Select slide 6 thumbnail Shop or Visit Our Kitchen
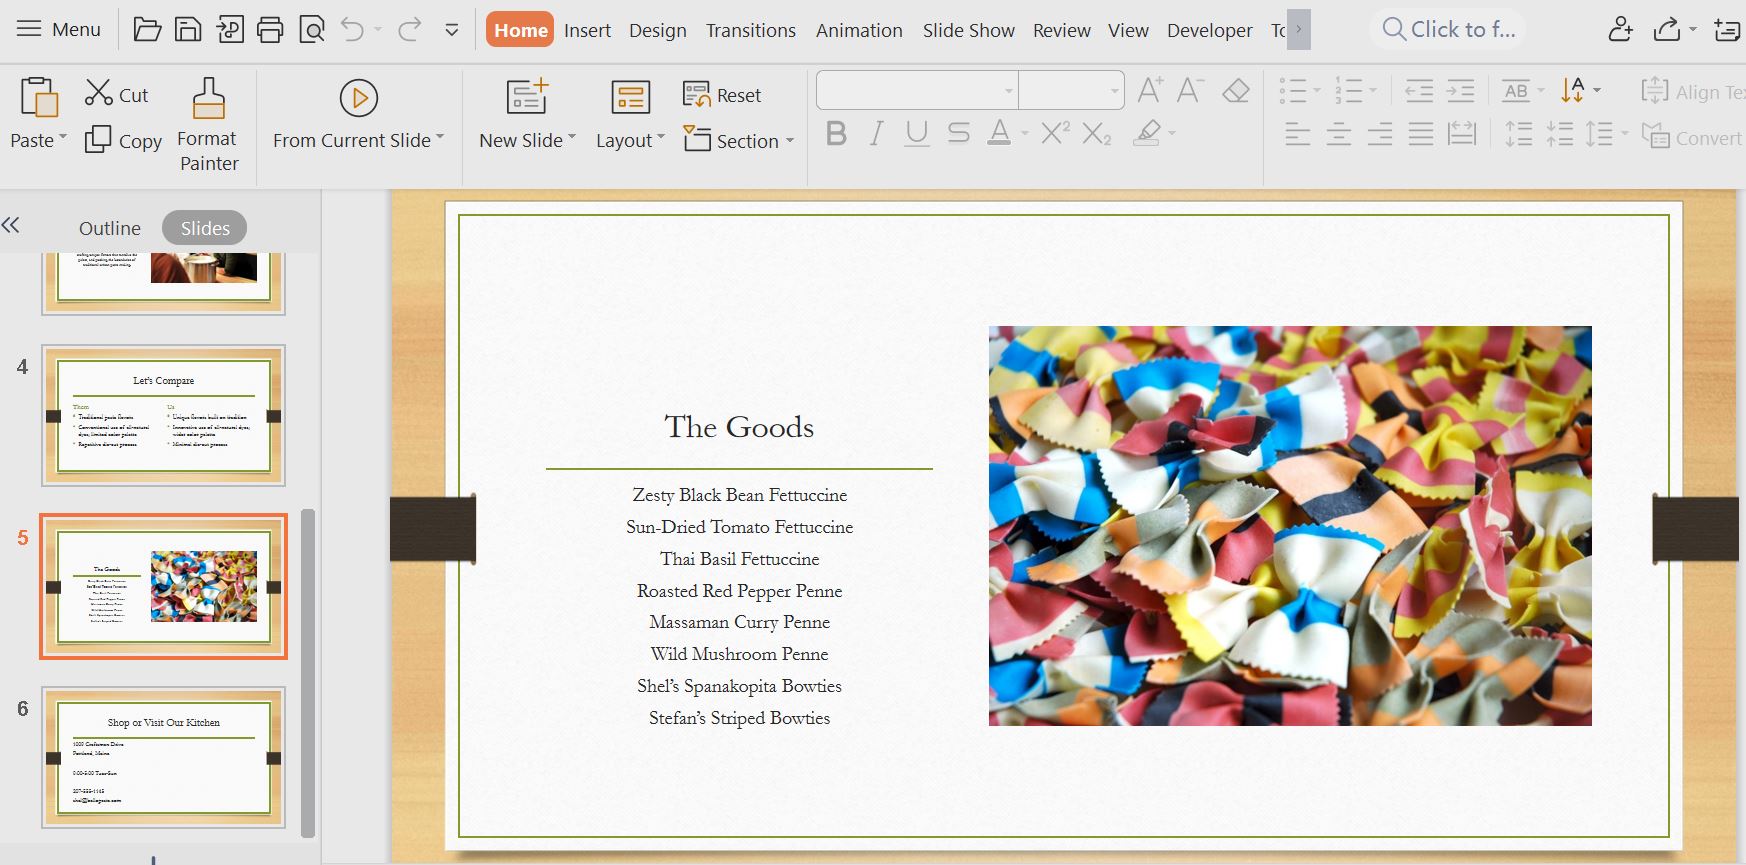This screenshot has height=865, width=1746. 163,757
